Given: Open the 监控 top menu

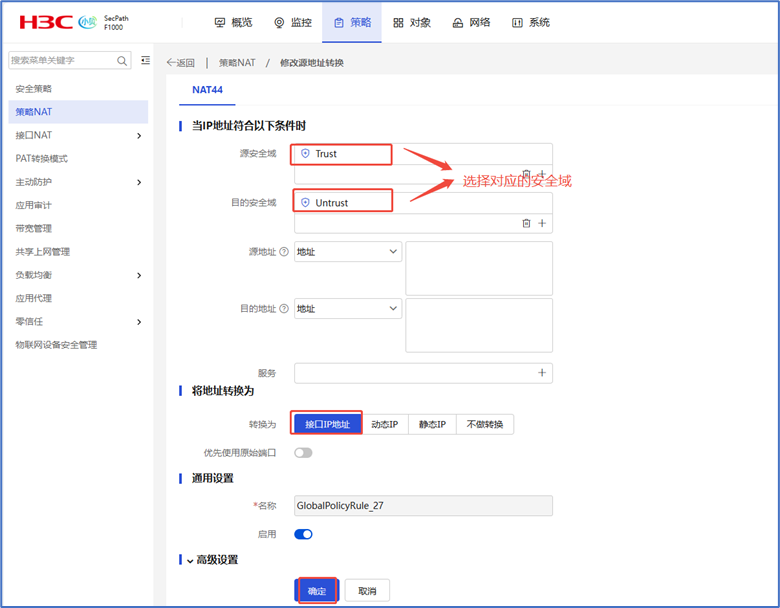Looking at the screenshot, I should click(x=293, y=22).
